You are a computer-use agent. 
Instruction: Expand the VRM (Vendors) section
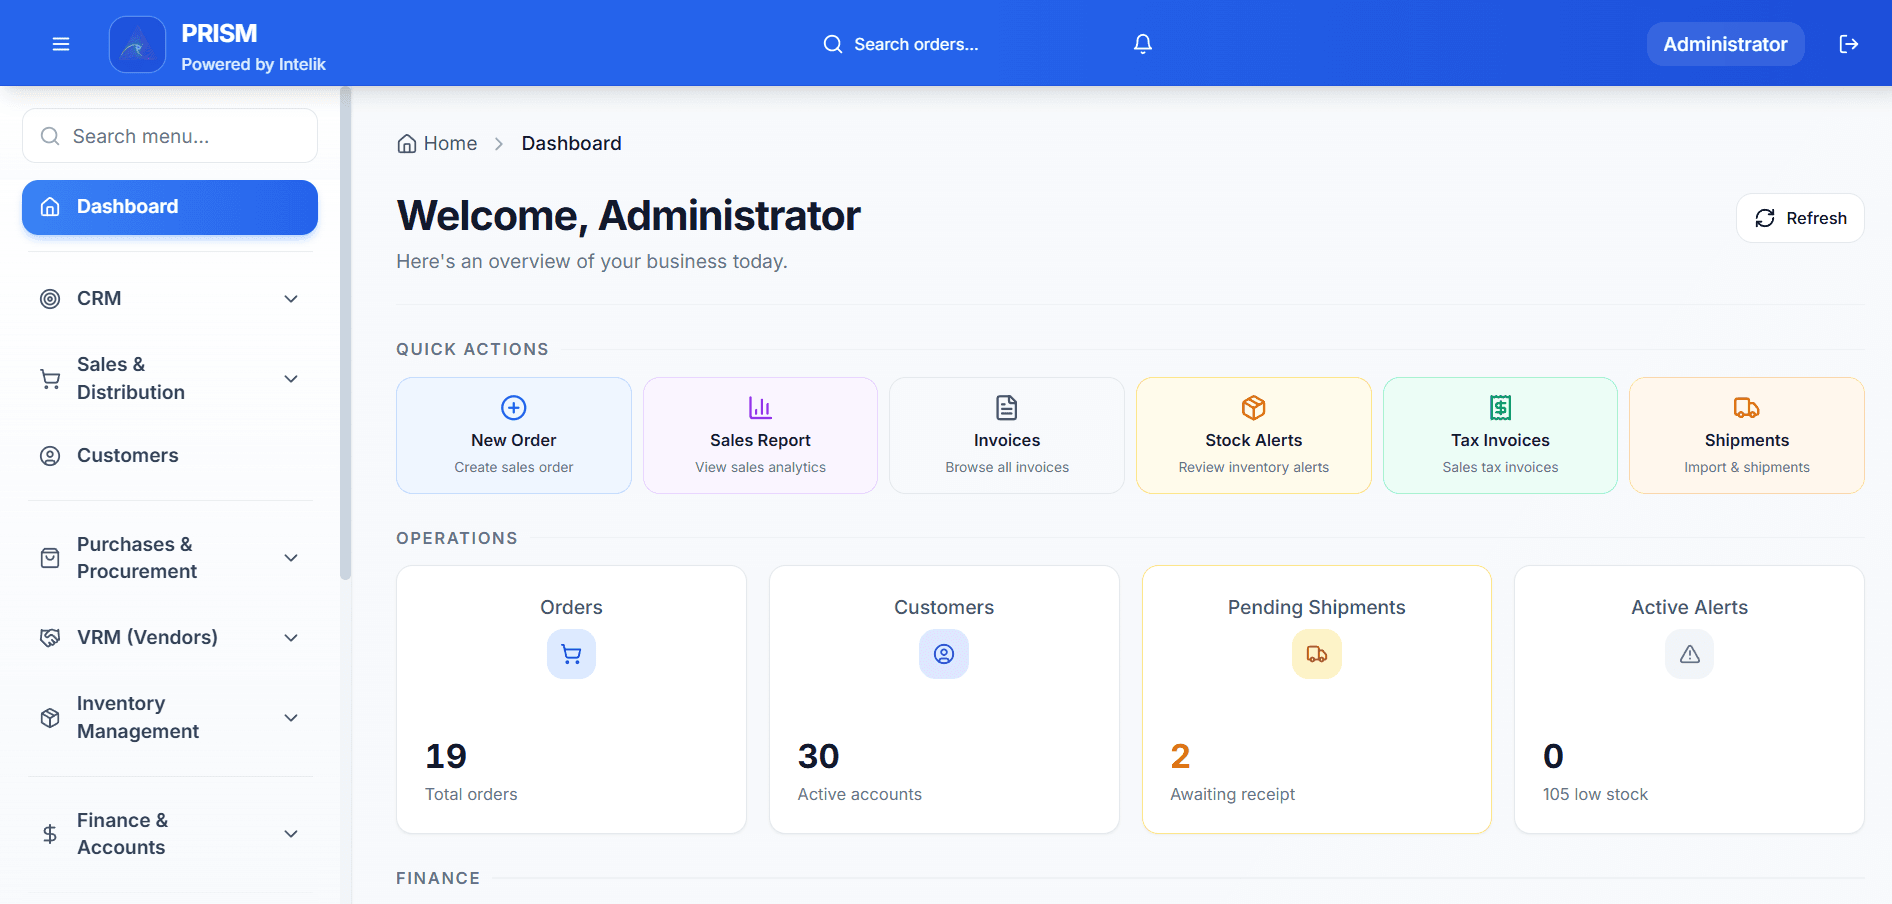click(x=170, y=637)
